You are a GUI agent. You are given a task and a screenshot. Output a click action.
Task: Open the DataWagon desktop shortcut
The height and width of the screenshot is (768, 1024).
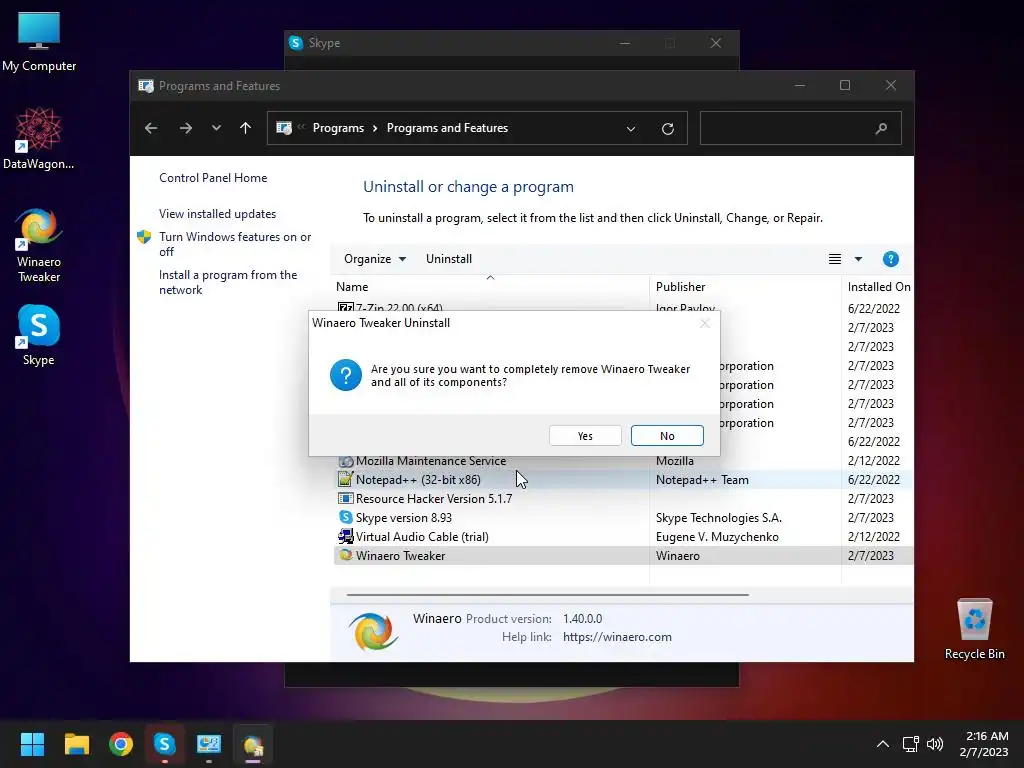(x=39, y=138)
